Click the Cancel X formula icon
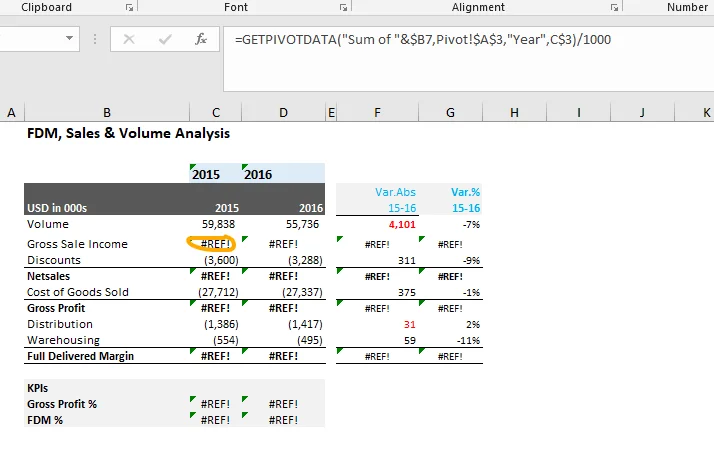714x467 pixels. 129,39
